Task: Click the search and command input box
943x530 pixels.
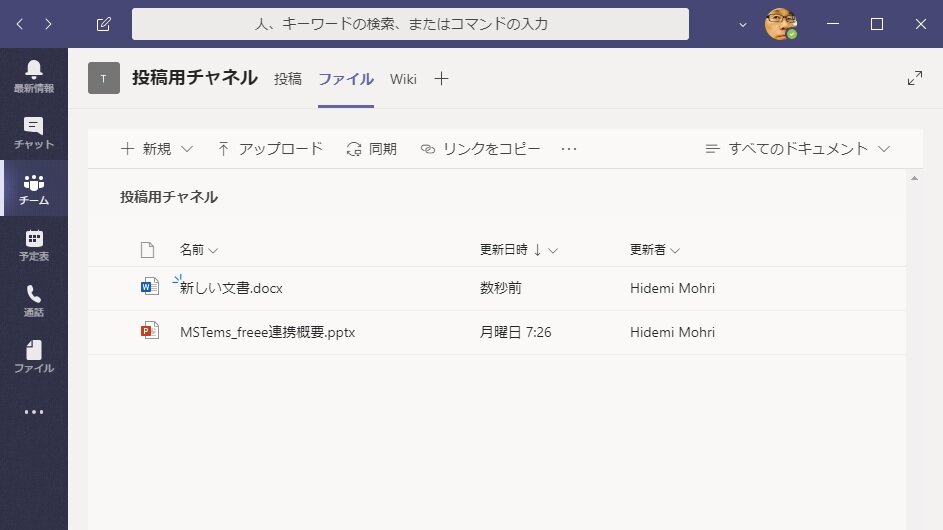Action: (410, 24)
